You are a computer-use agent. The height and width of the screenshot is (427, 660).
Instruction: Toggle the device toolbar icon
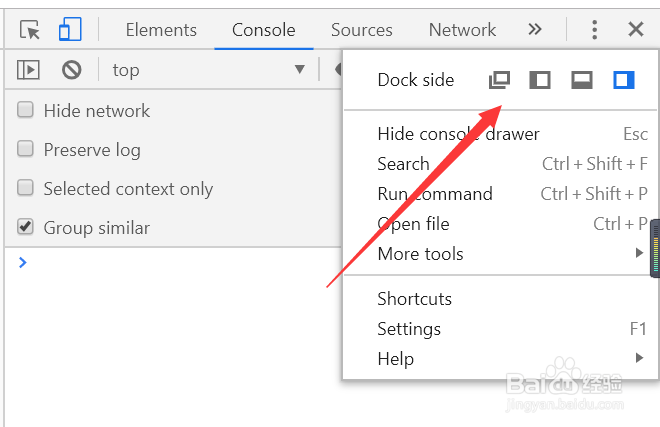click(x=69, y=29)
